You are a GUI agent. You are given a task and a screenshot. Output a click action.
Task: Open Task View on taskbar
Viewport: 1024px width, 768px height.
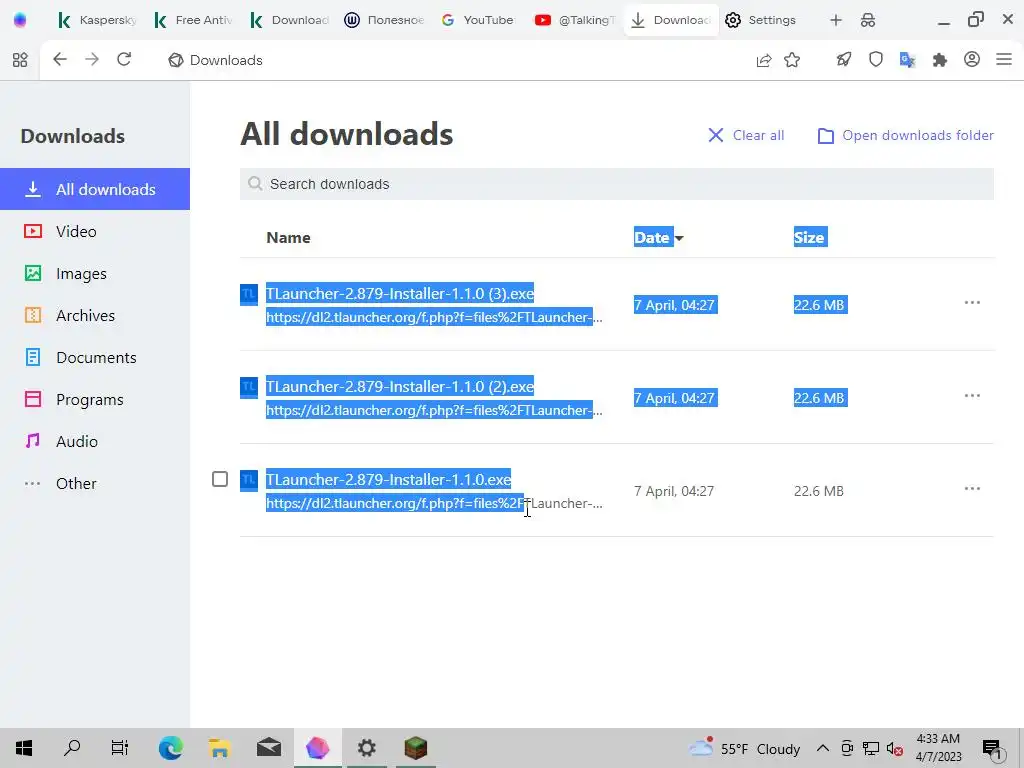pos(120,748)
